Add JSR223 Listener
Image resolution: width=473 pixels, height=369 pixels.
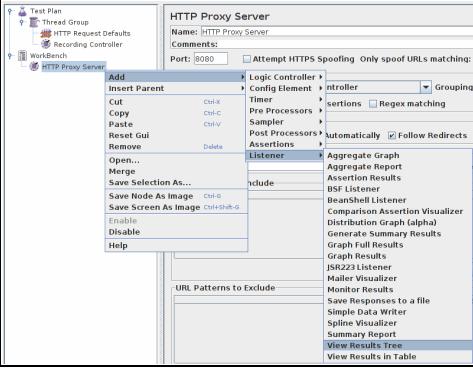(x=398, y=267)
